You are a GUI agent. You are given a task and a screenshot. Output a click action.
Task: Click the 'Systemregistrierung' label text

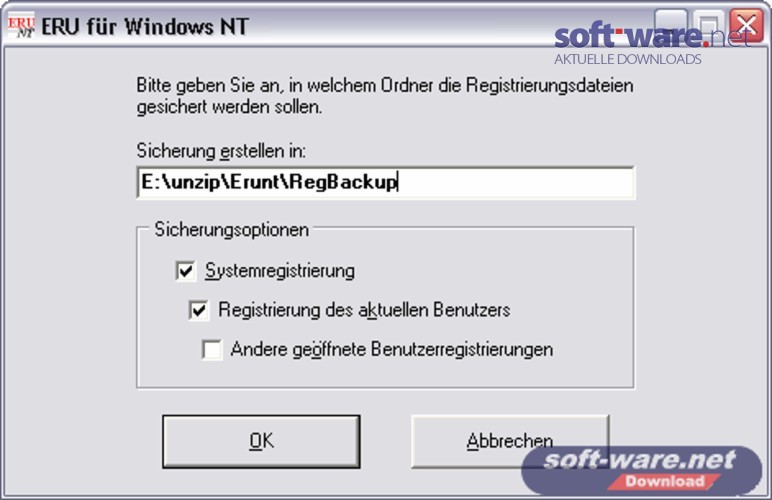coord(280,271)
